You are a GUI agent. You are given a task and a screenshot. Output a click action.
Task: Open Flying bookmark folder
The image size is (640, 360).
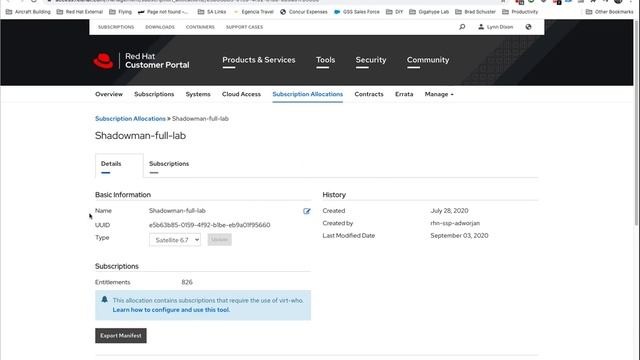(x=120, y=12)
